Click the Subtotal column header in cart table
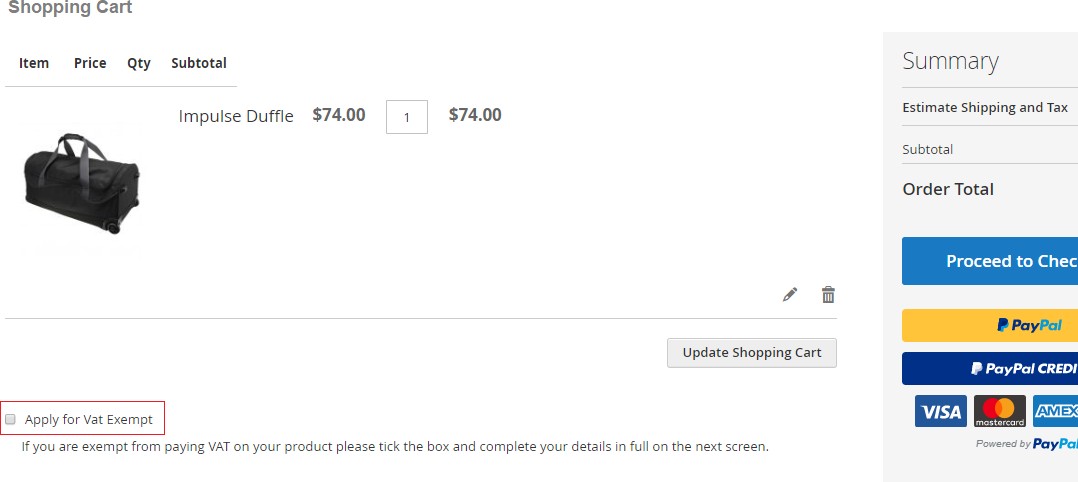1078x482 pixels. 199,63
